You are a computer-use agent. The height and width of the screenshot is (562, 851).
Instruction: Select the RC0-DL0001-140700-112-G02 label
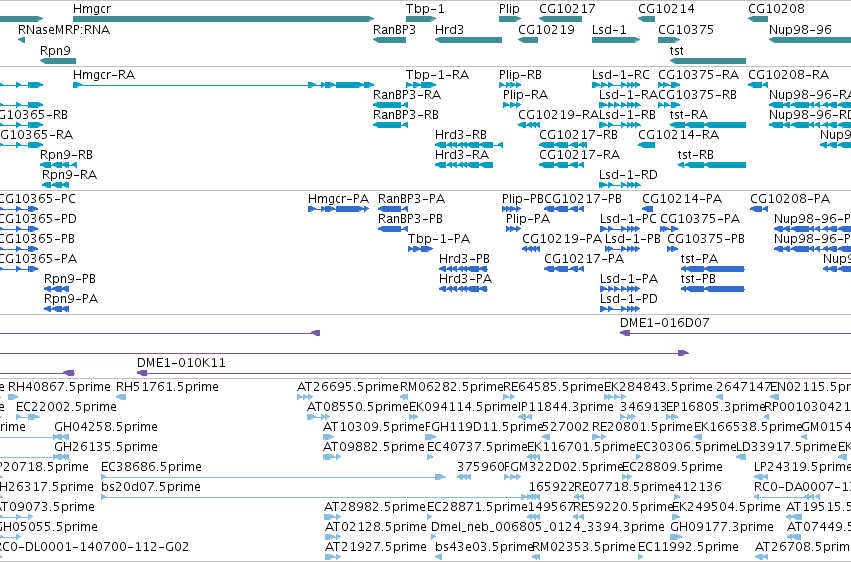click(94, 547)
